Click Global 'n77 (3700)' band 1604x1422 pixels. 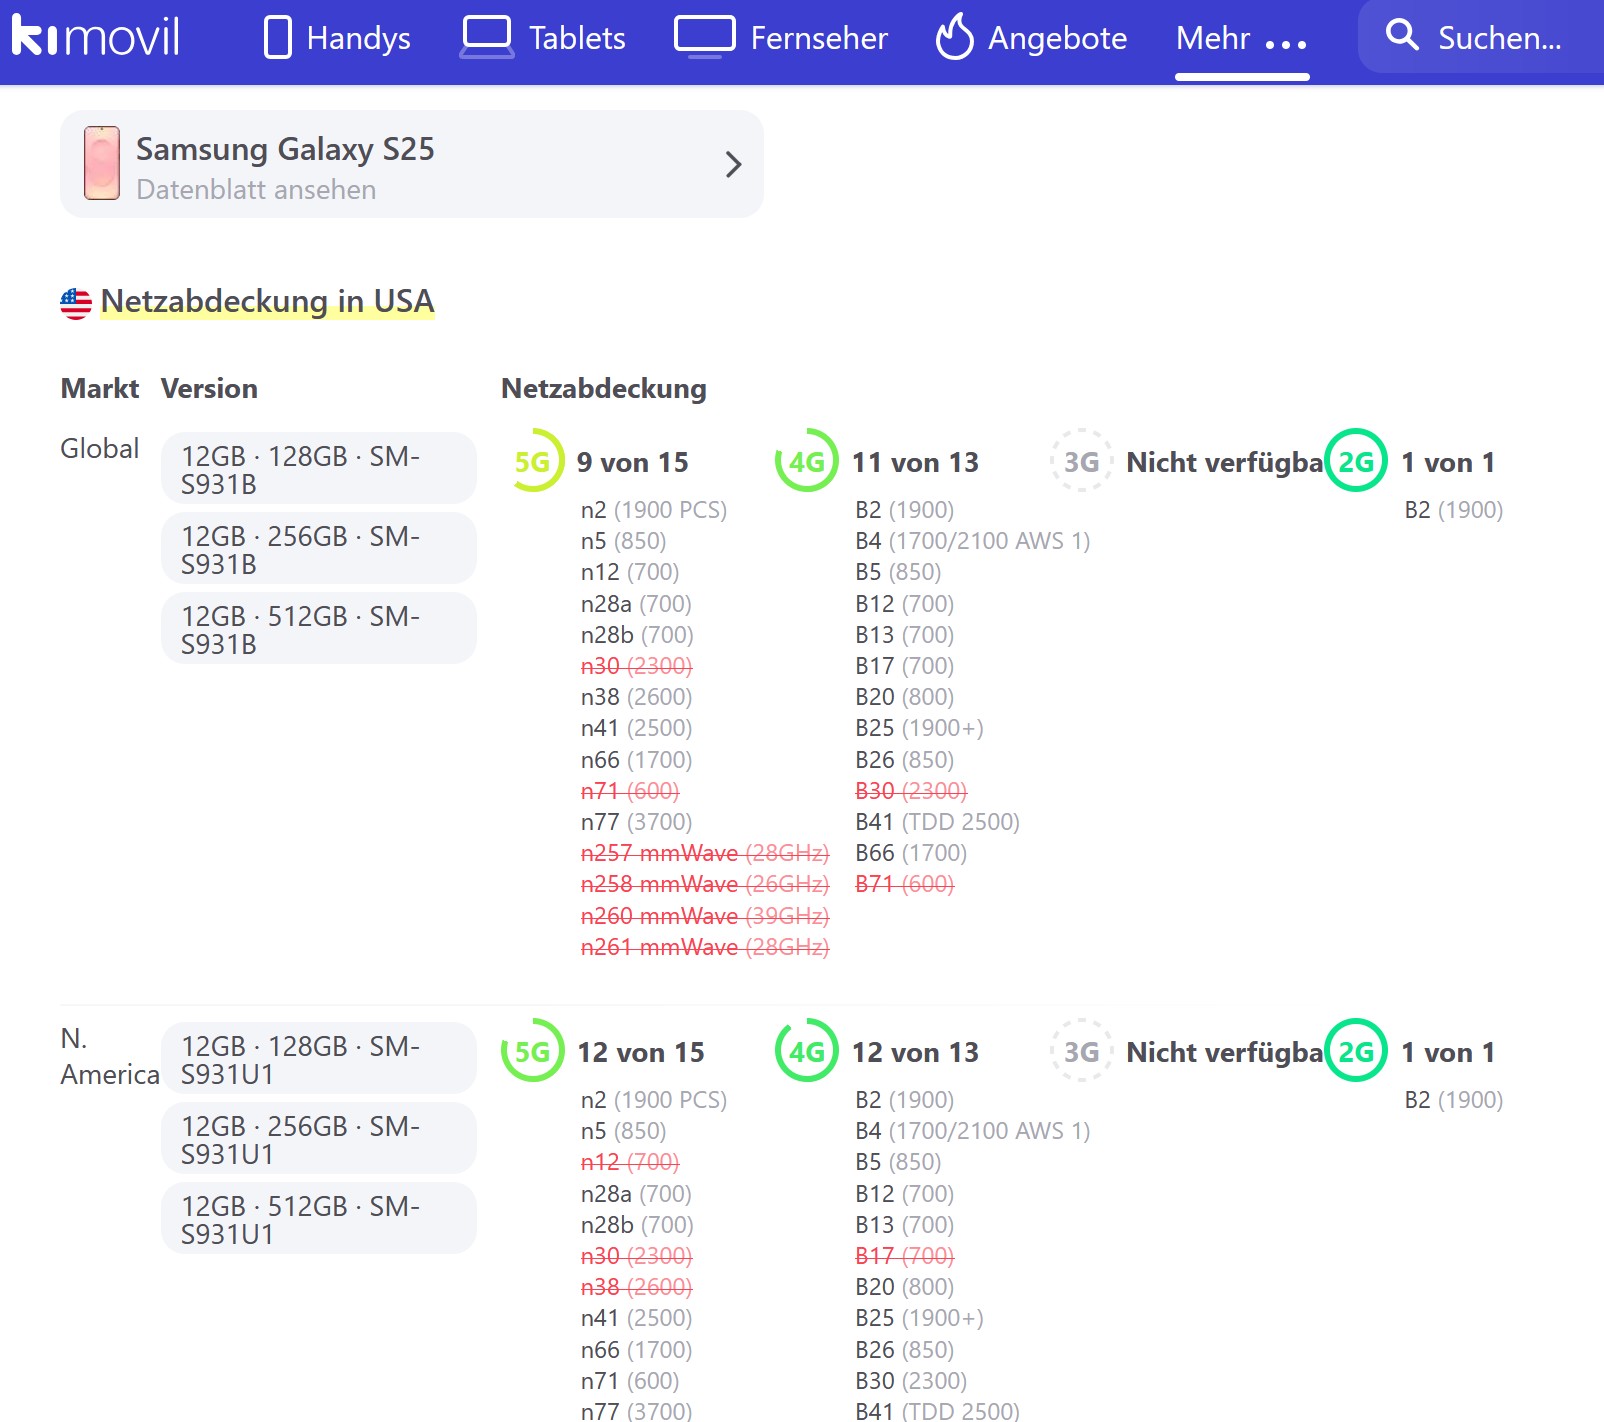click(x=636, y=822)
